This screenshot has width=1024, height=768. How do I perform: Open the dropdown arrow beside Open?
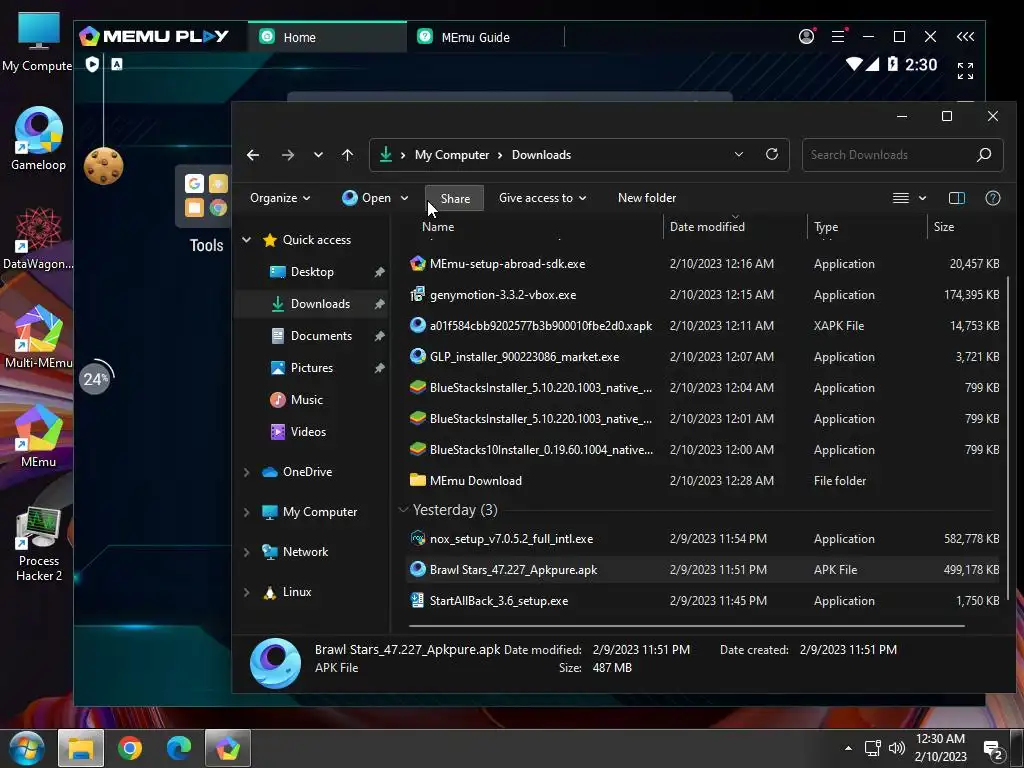tap(404, 198)
